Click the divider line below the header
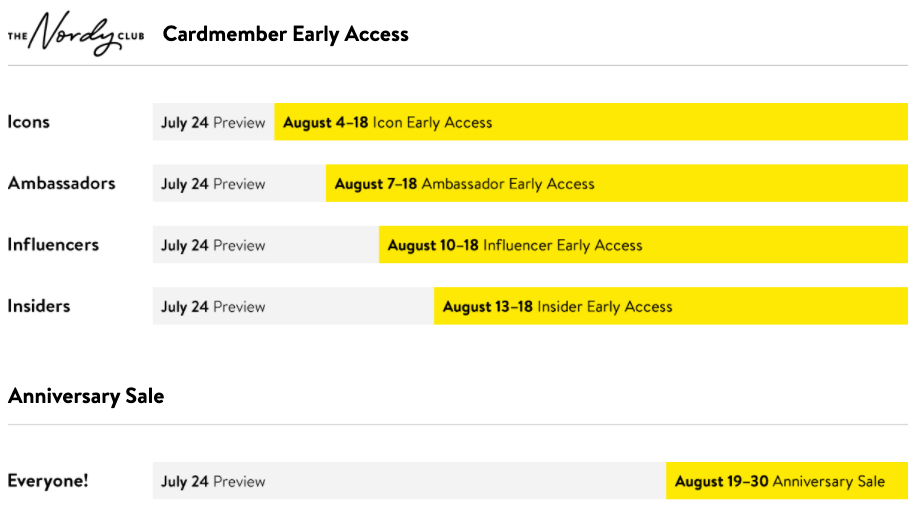Viewport: 916px width, 512px height. (458, 65)
